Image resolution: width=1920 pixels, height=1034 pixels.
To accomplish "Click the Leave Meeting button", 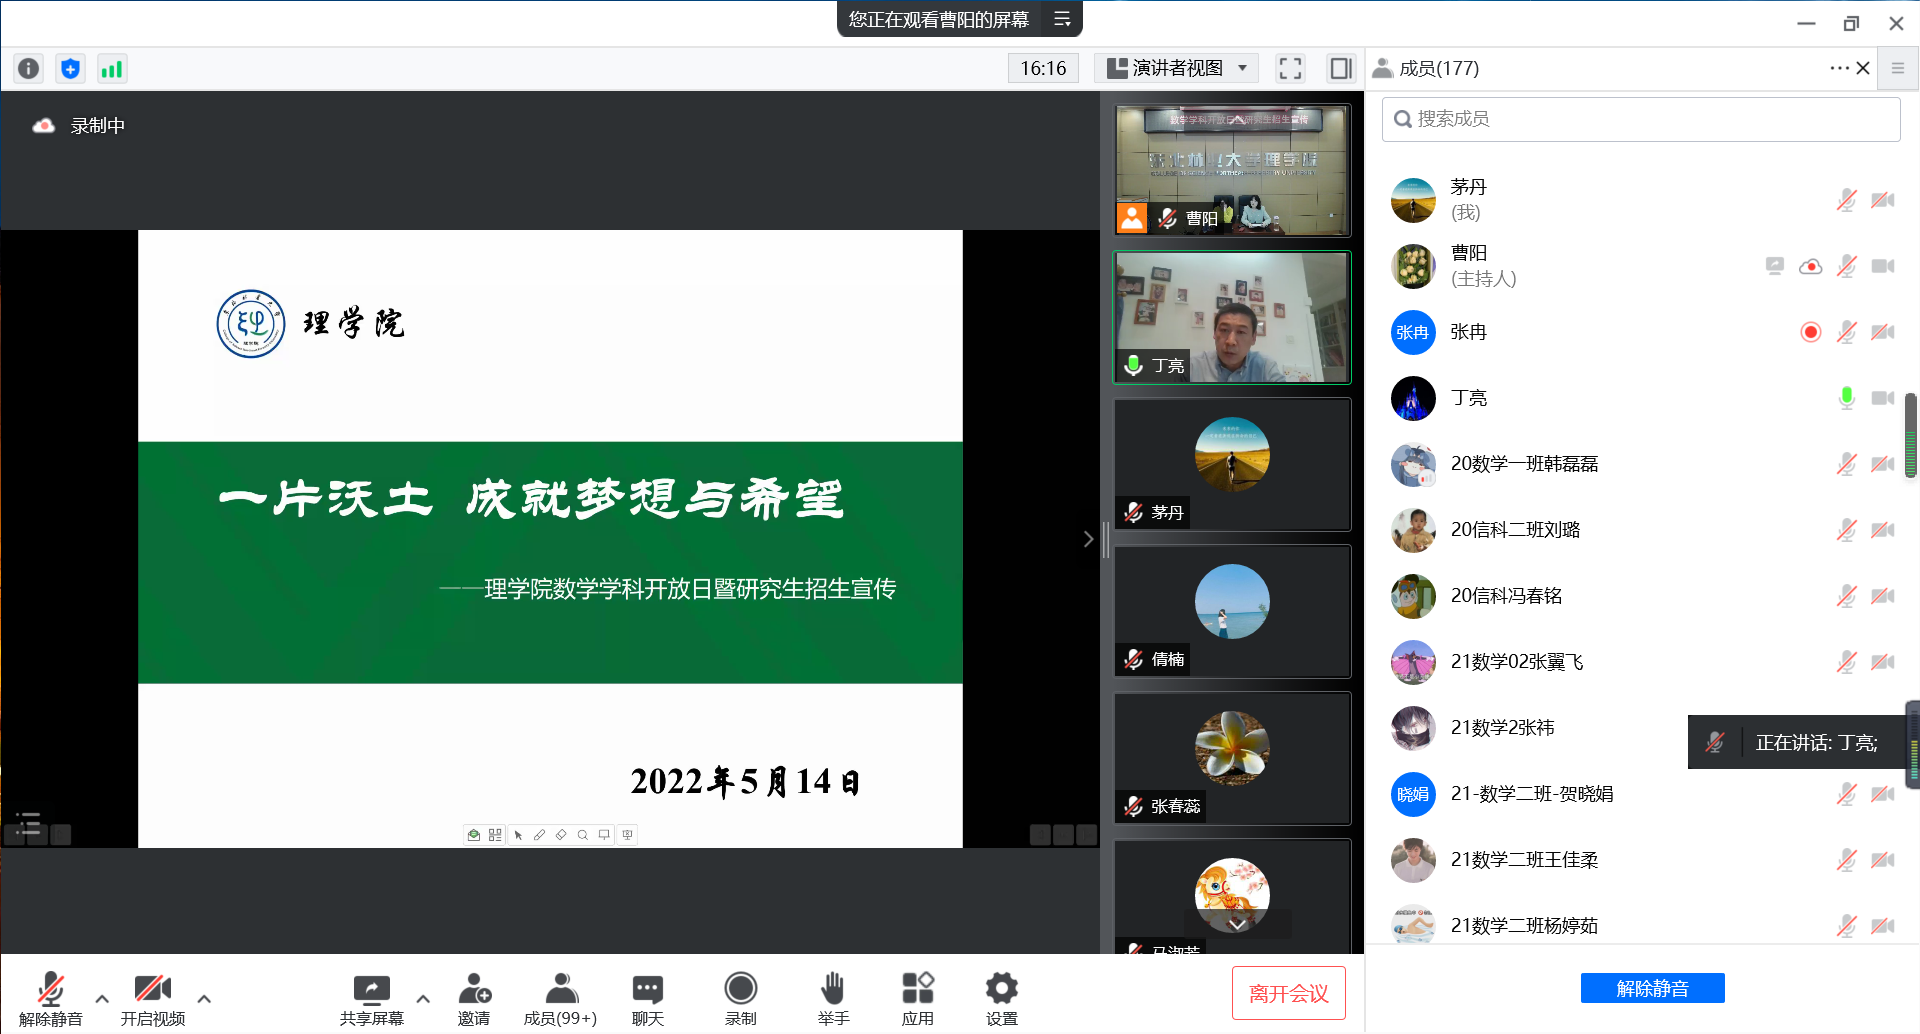I will pos(1288,993).
